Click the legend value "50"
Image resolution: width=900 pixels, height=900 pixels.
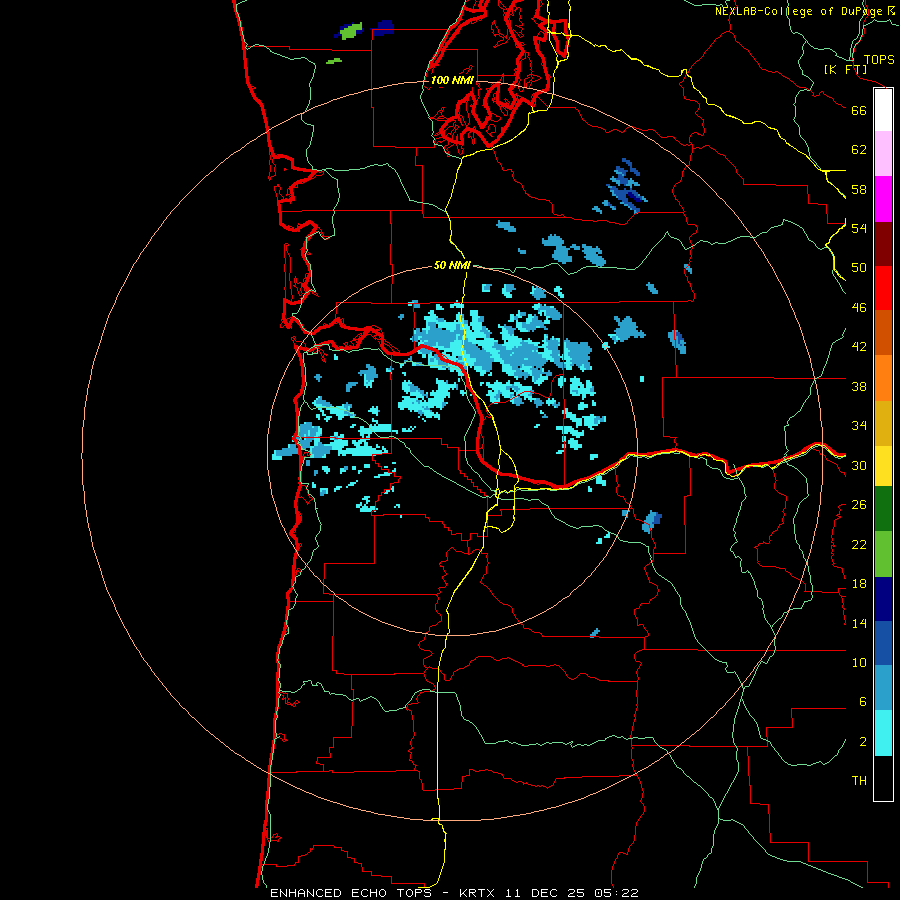(859, 267)
